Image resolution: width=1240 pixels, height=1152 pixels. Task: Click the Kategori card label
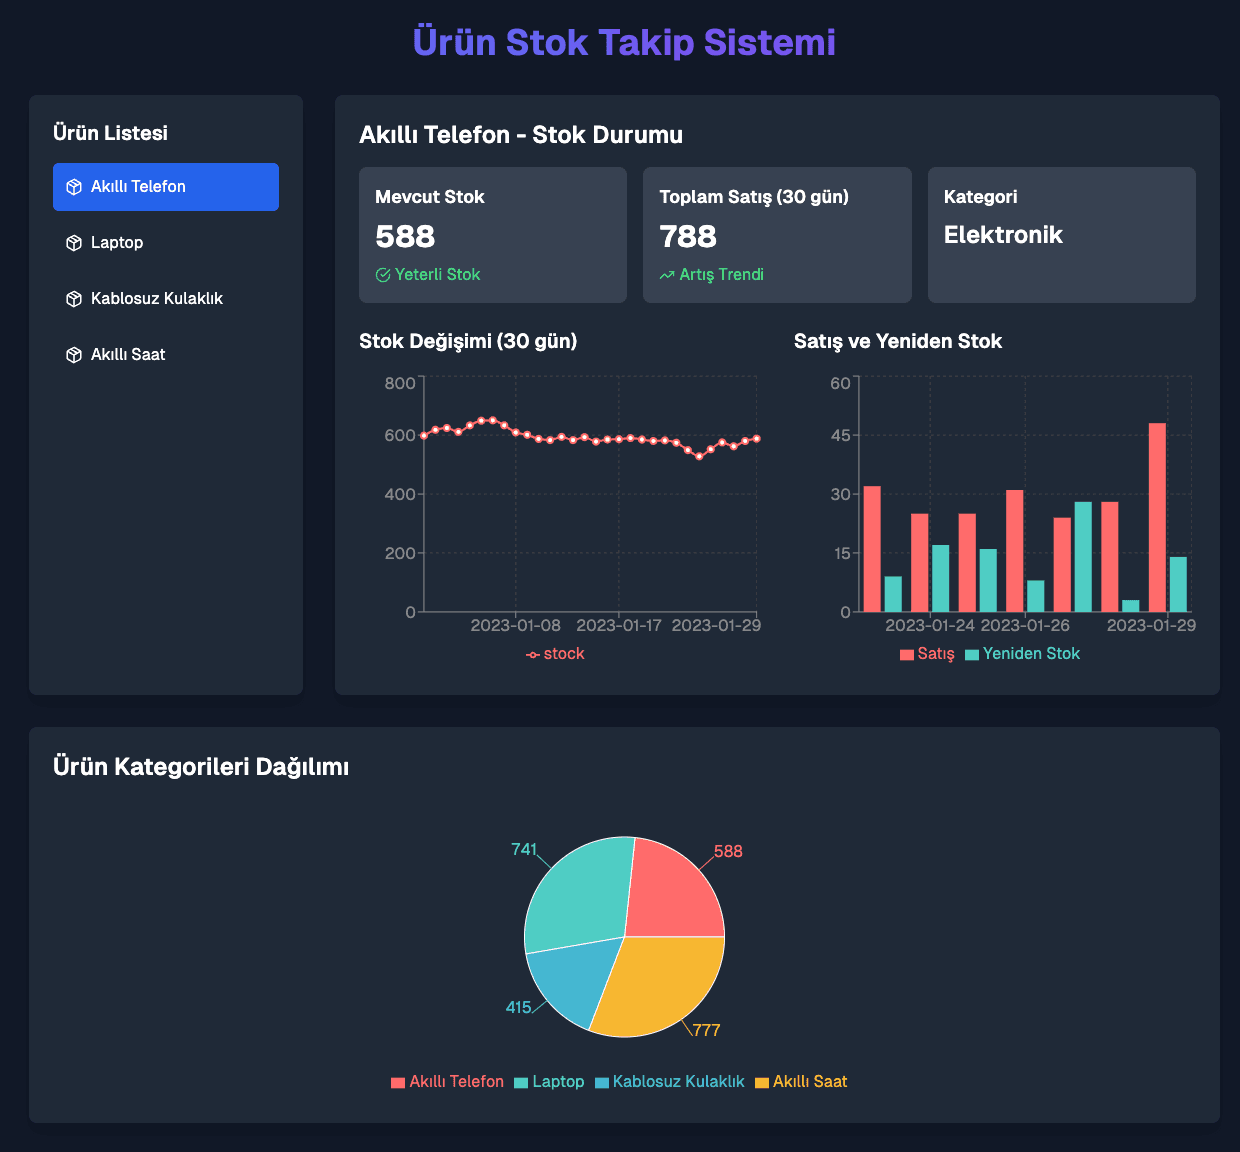[x=981, y=197]
